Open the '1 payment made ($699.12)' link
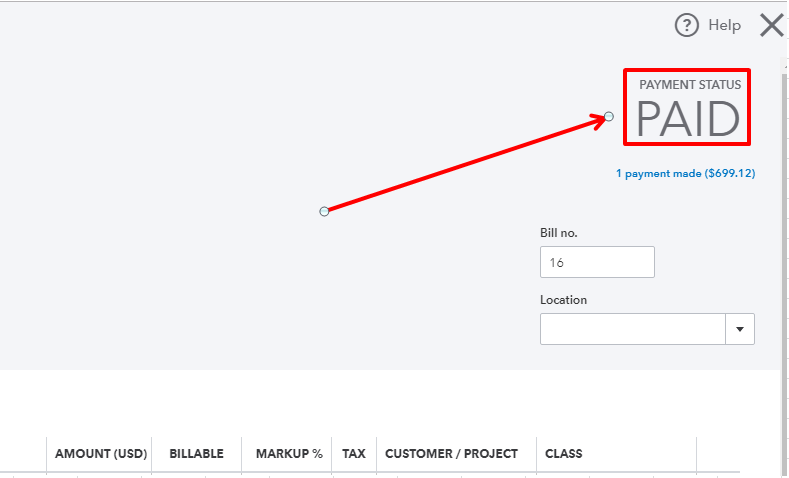Viewport: 789px width, 478px height. click(x=685, y=173)
